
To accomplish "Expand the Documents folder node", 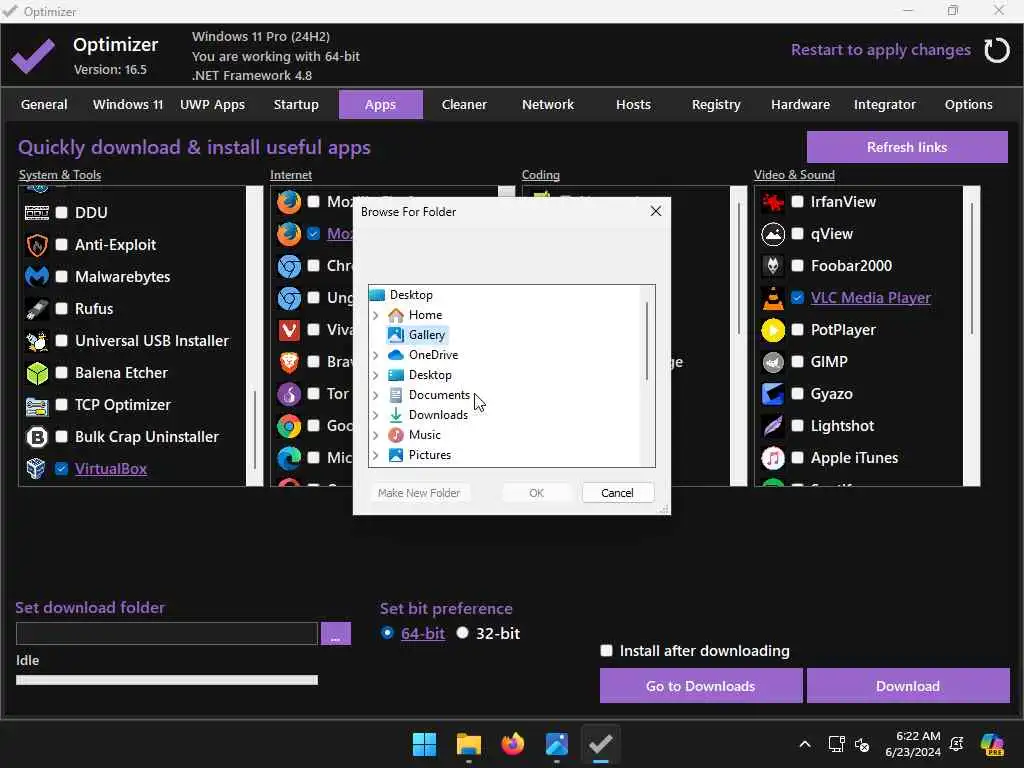I will (376, 395).
